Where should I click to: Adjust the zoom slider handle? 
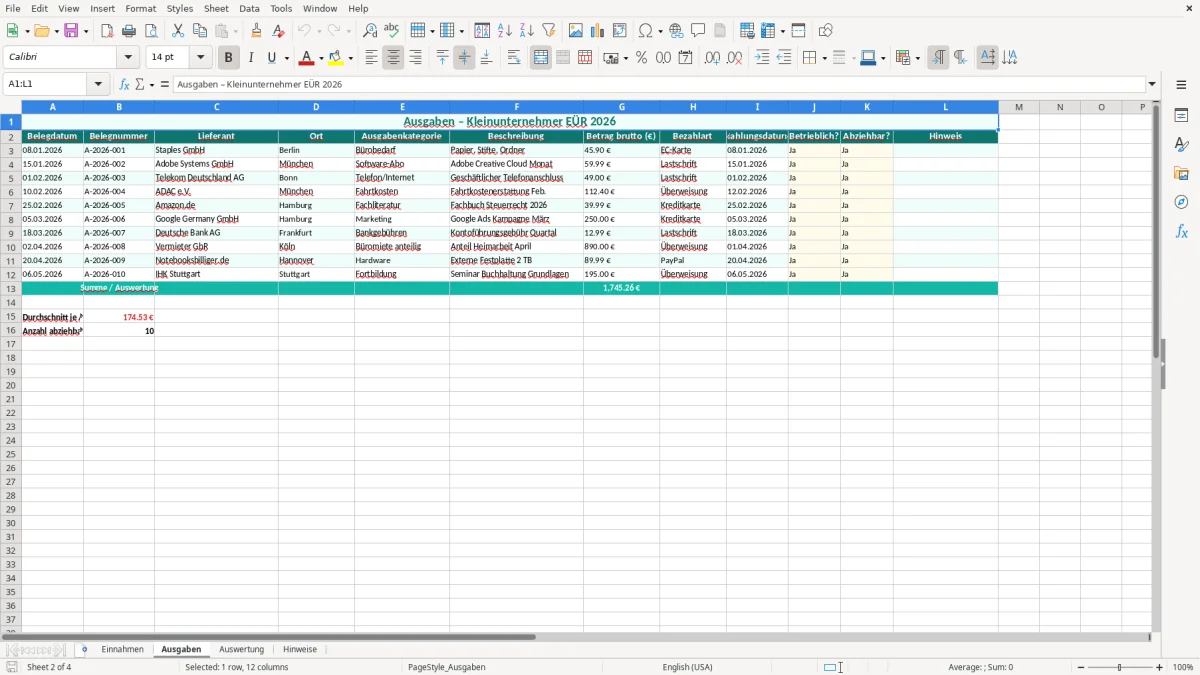point(1119,667)
